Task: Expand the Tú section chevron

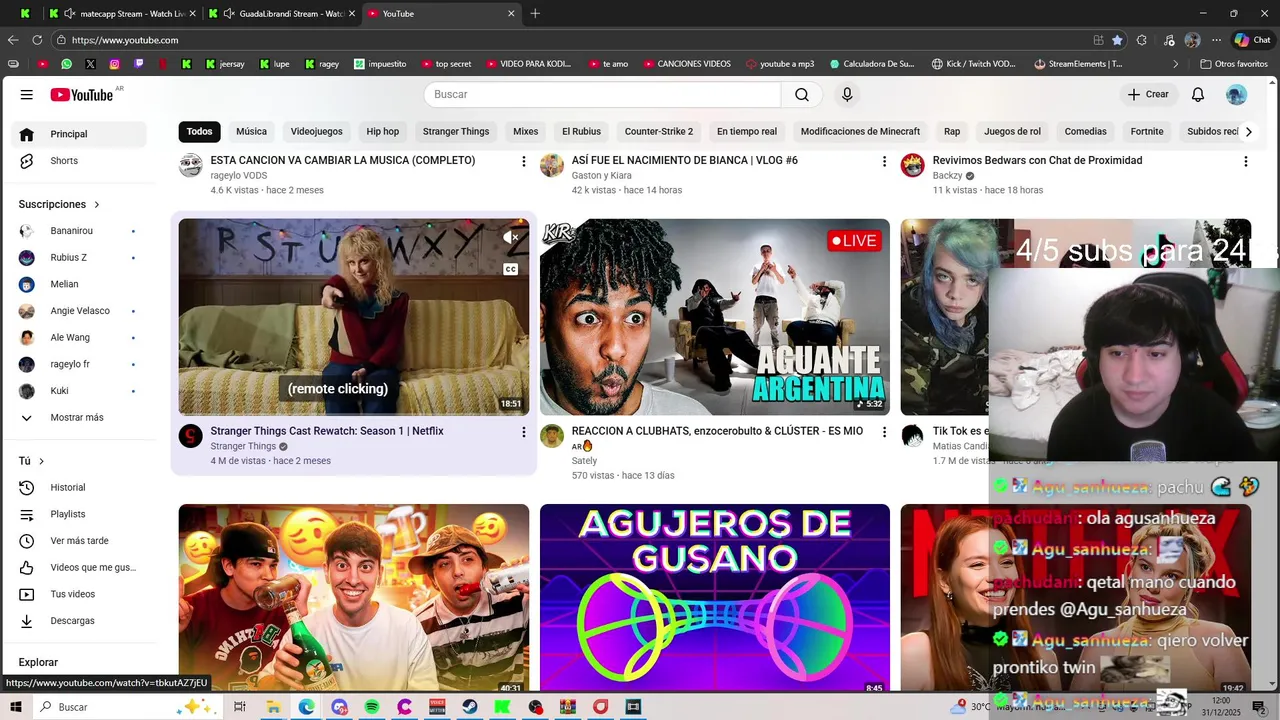Action: click(x=41, y=461)
